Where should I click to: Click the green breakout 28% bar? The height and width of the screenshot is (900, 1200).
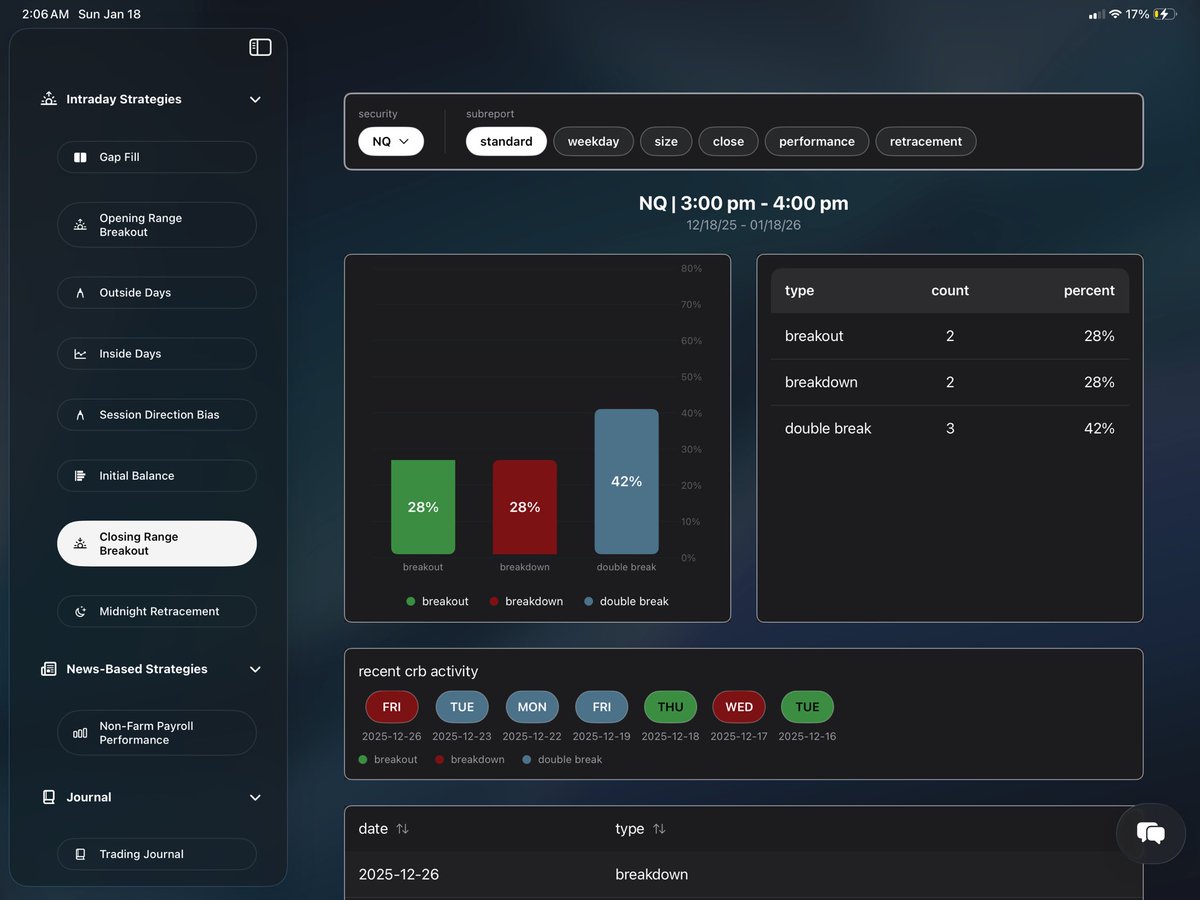(x=423, y=507)
